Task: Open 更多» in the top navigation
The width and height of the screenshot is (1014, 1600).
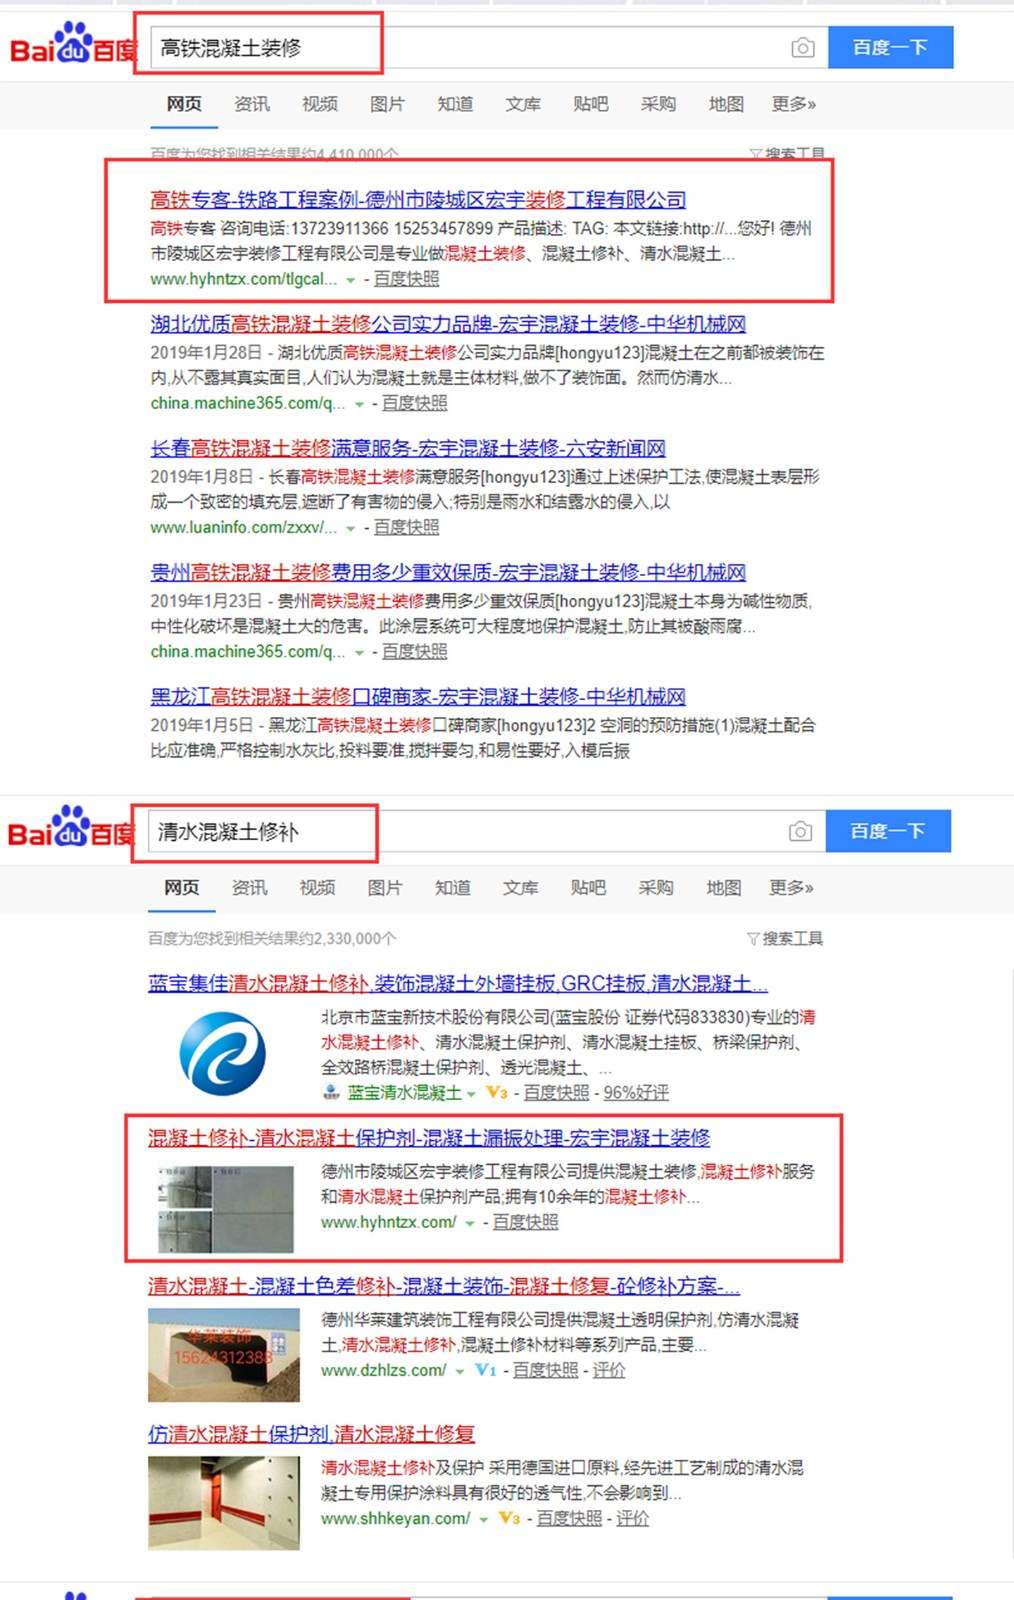Action: click(x=793, y=104)
